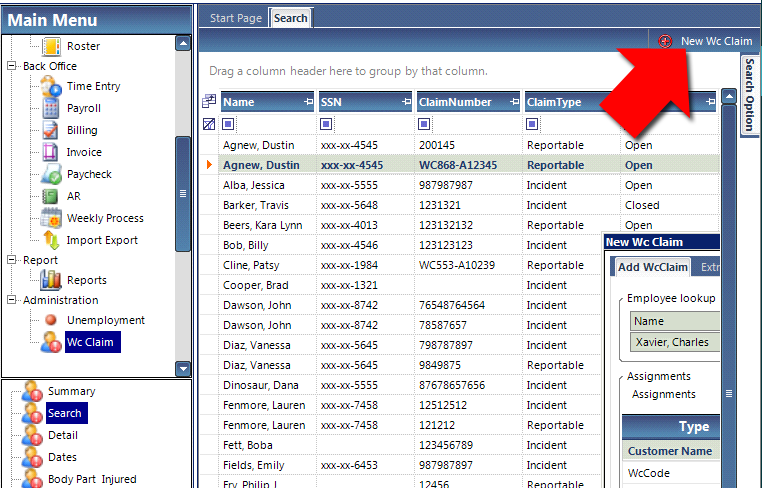
Task: Select Xavier, Charles in Employee lookup
Action: [x=675, y=342]
